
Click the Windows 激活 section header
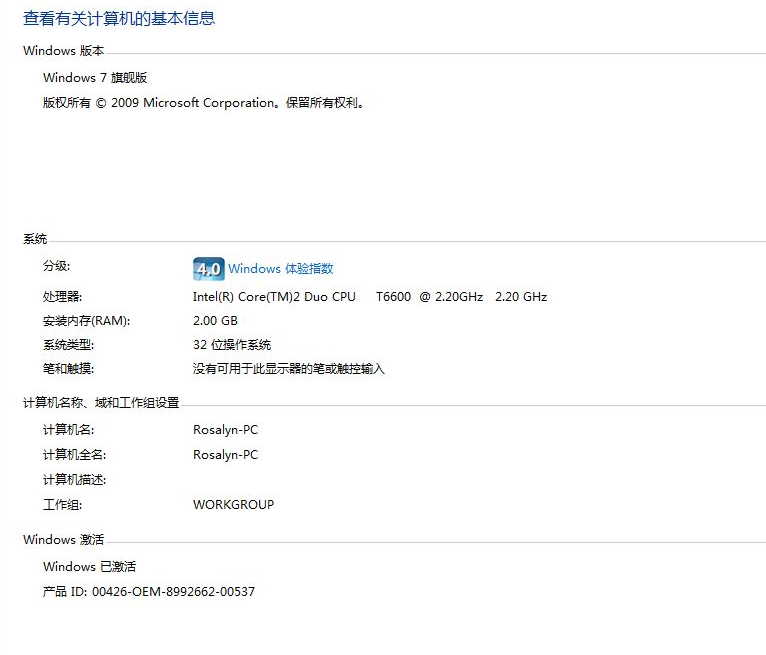63,540
